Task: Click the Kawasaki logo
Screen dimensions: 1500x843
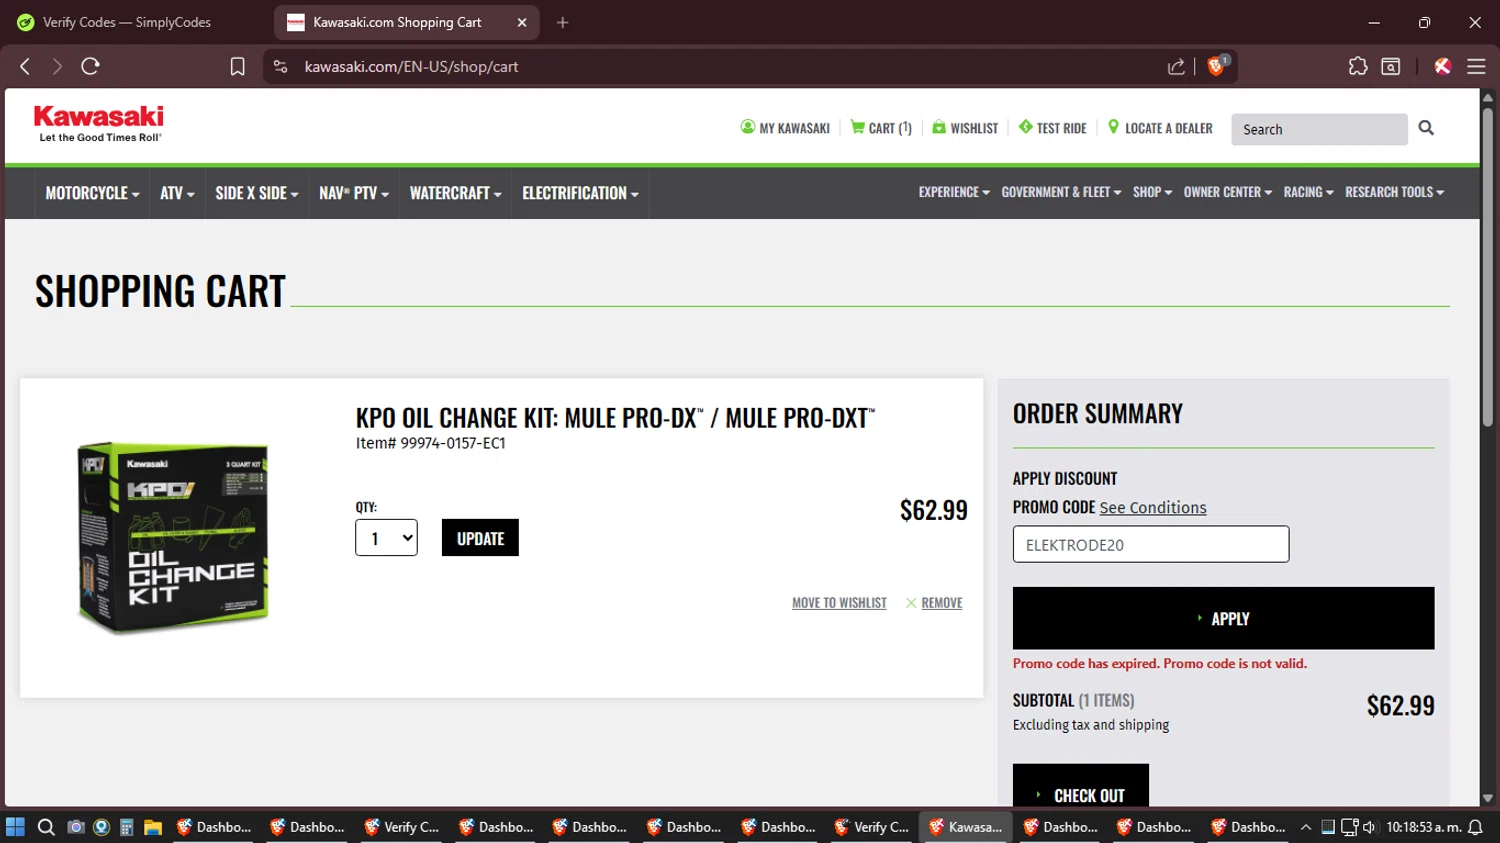Action: (x=98, y=124)
